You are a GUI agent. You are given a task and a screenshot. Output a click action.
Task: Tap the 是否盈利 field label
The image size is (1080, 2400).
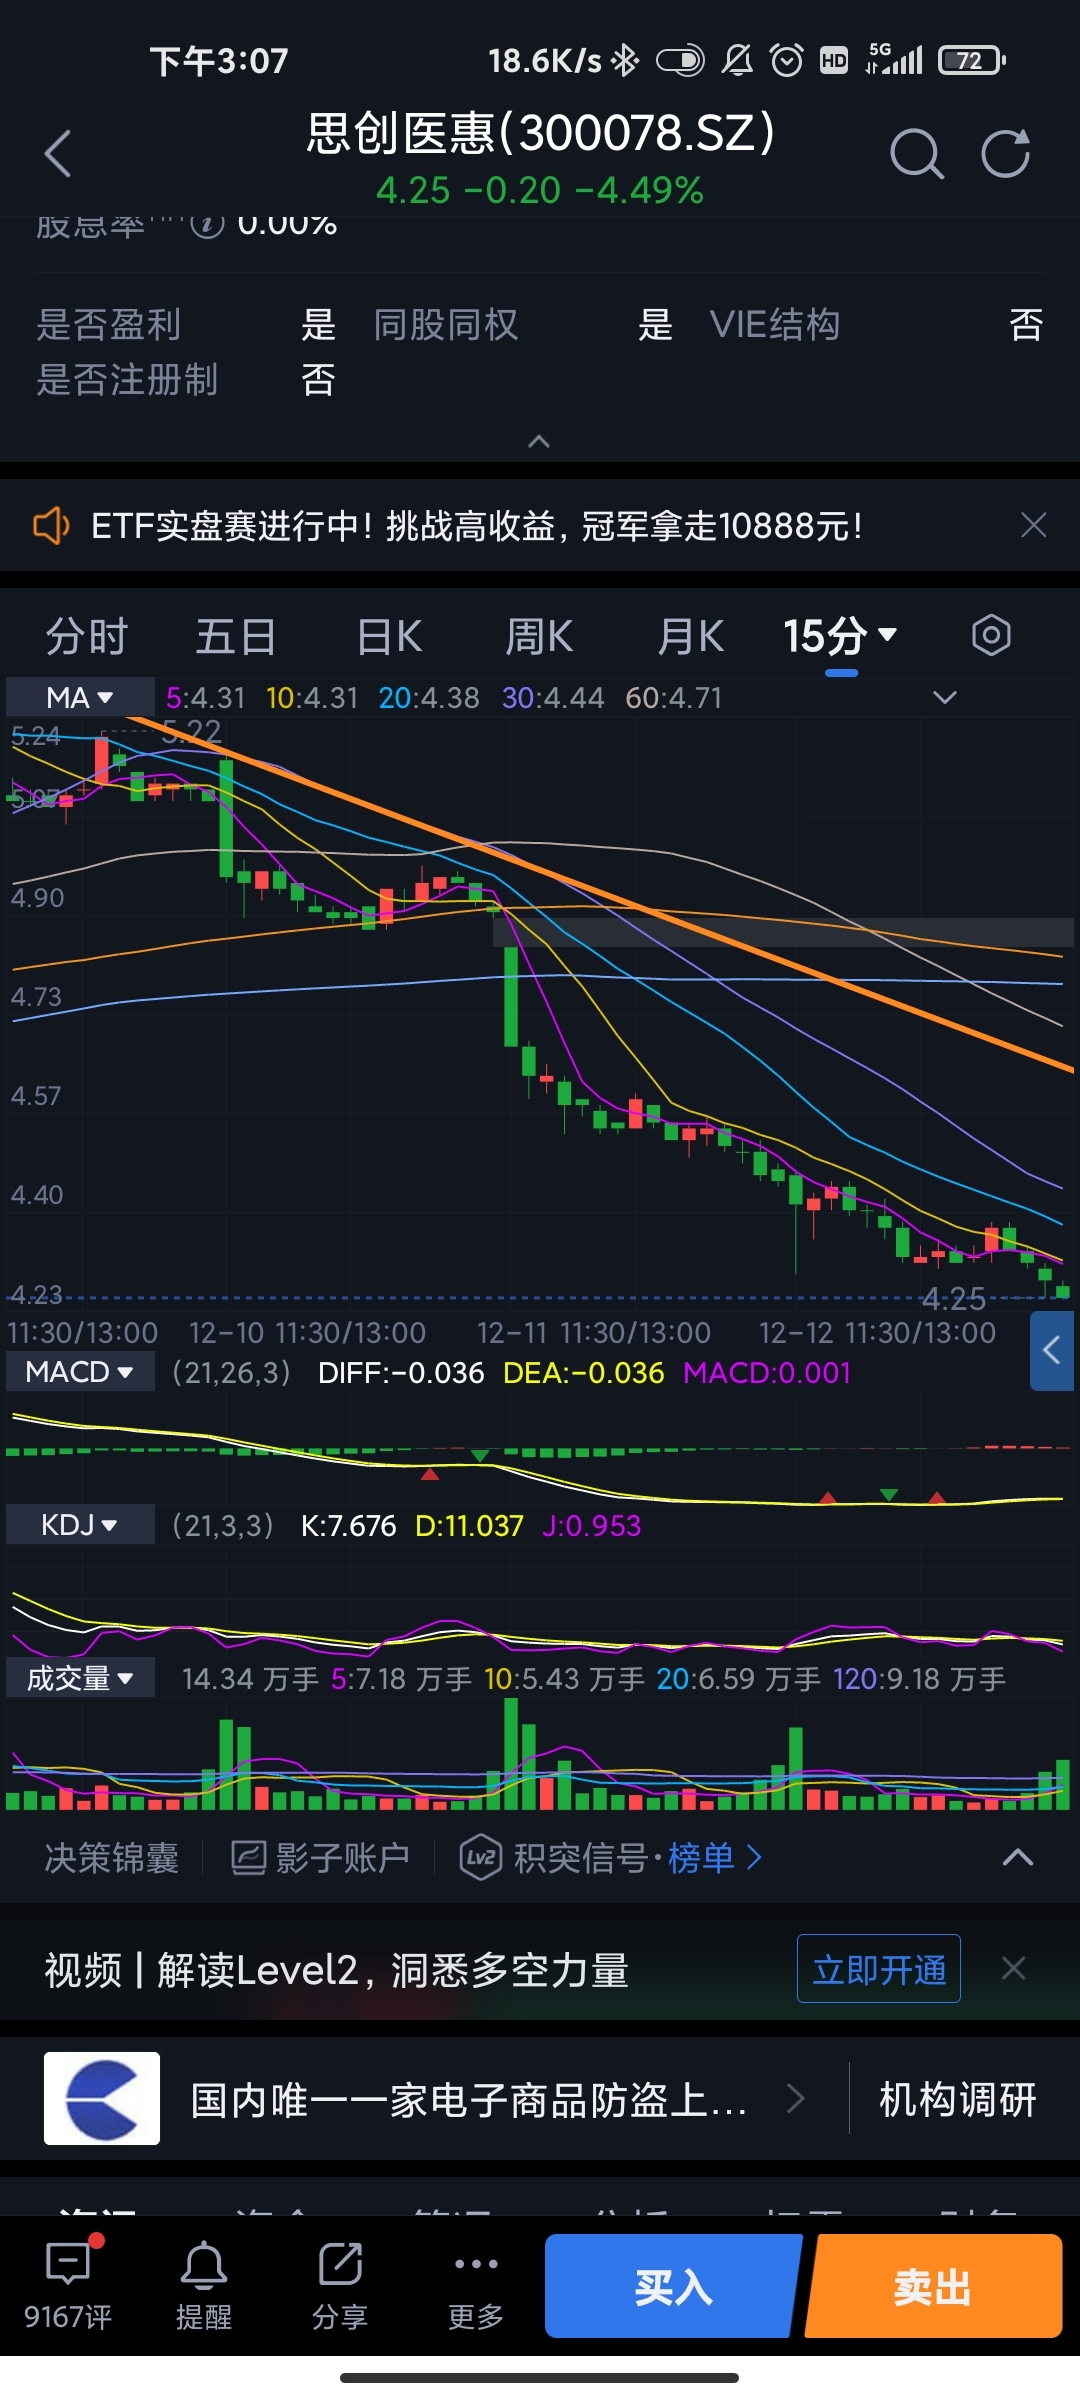[108, 325]
